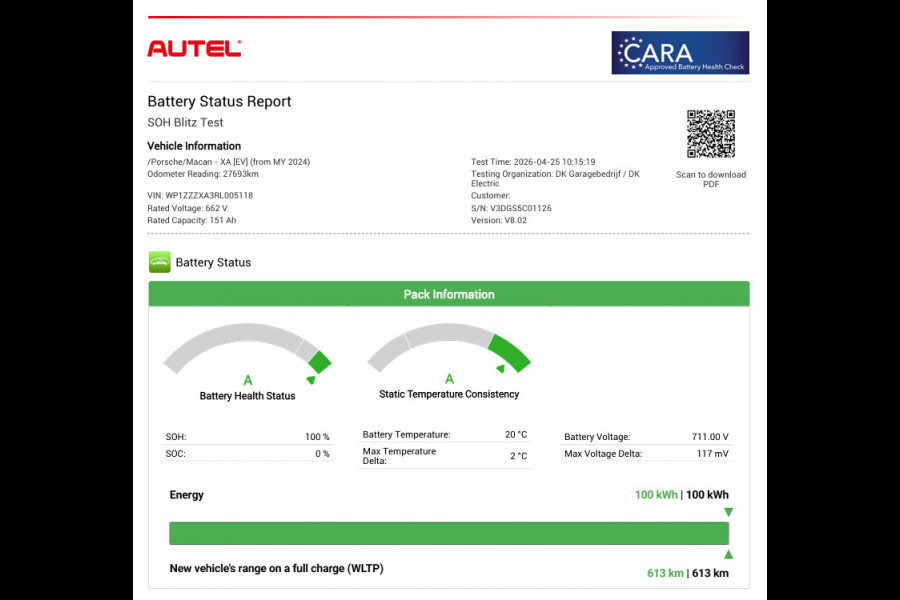Screen dimensions: 900x600
Task: Click the Battery Status Report title
Action: [x=219, y=101]
